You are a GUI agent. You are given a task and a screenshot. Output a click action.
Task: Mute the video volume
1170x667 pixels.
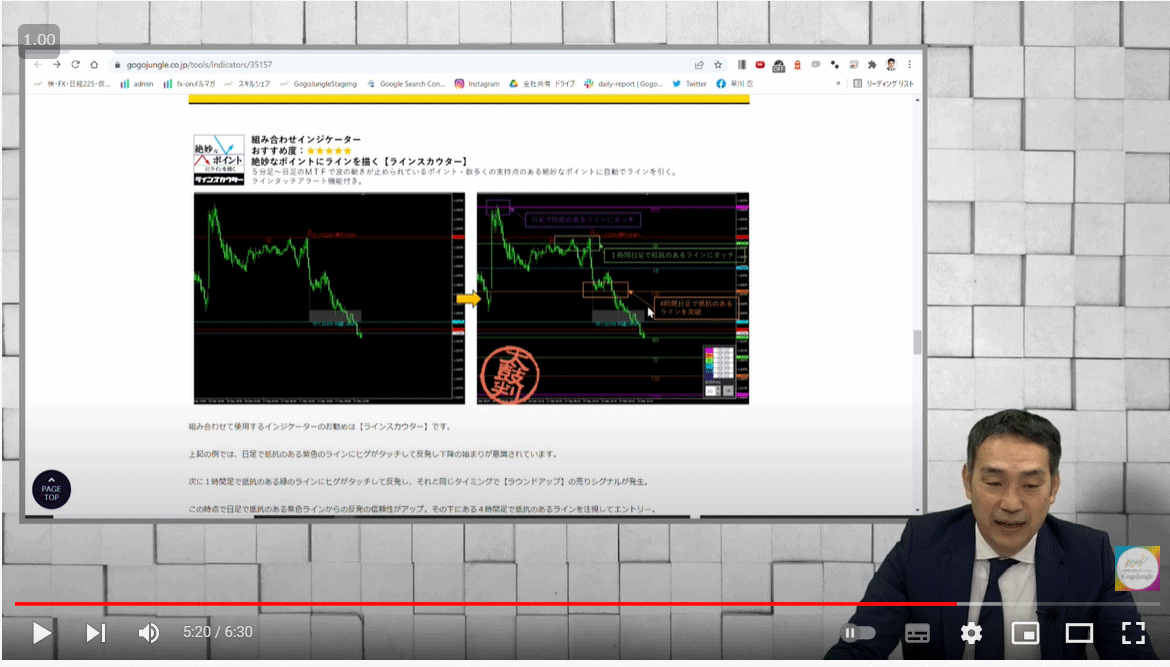[148, 632]
